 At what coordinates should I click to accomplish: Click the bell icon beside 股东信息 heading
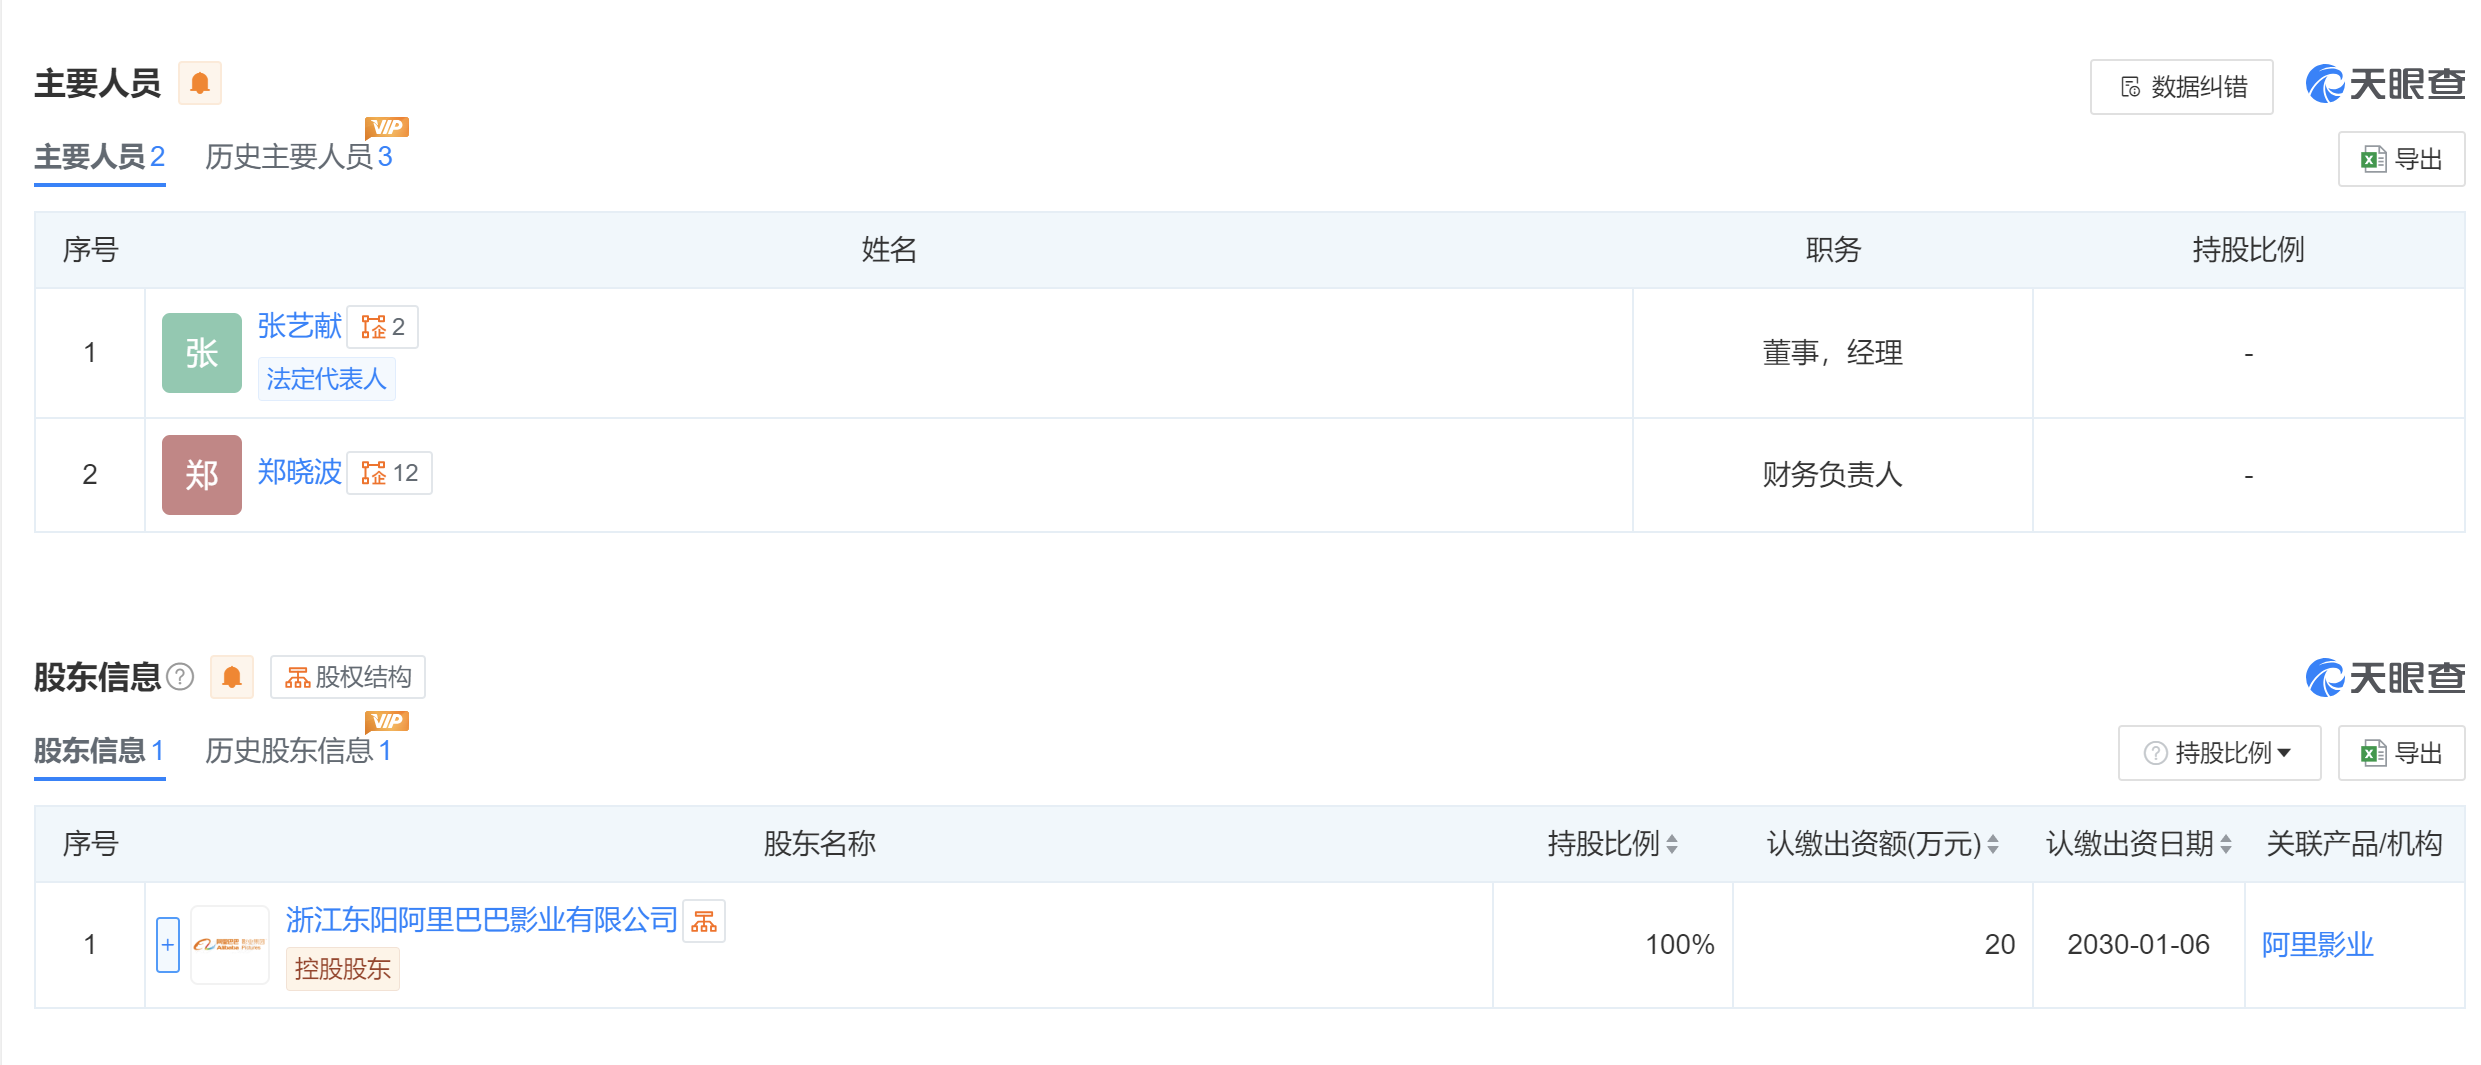coord(232,677)
